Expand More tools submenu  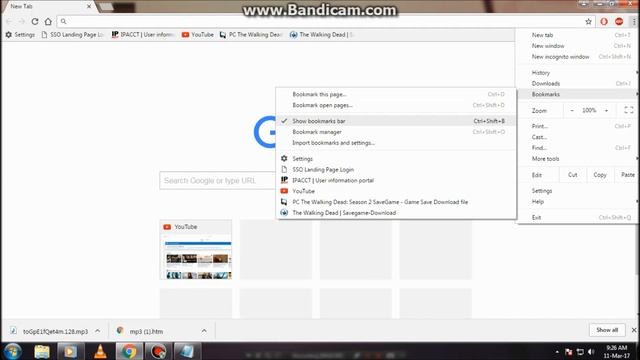pos(578,159)
